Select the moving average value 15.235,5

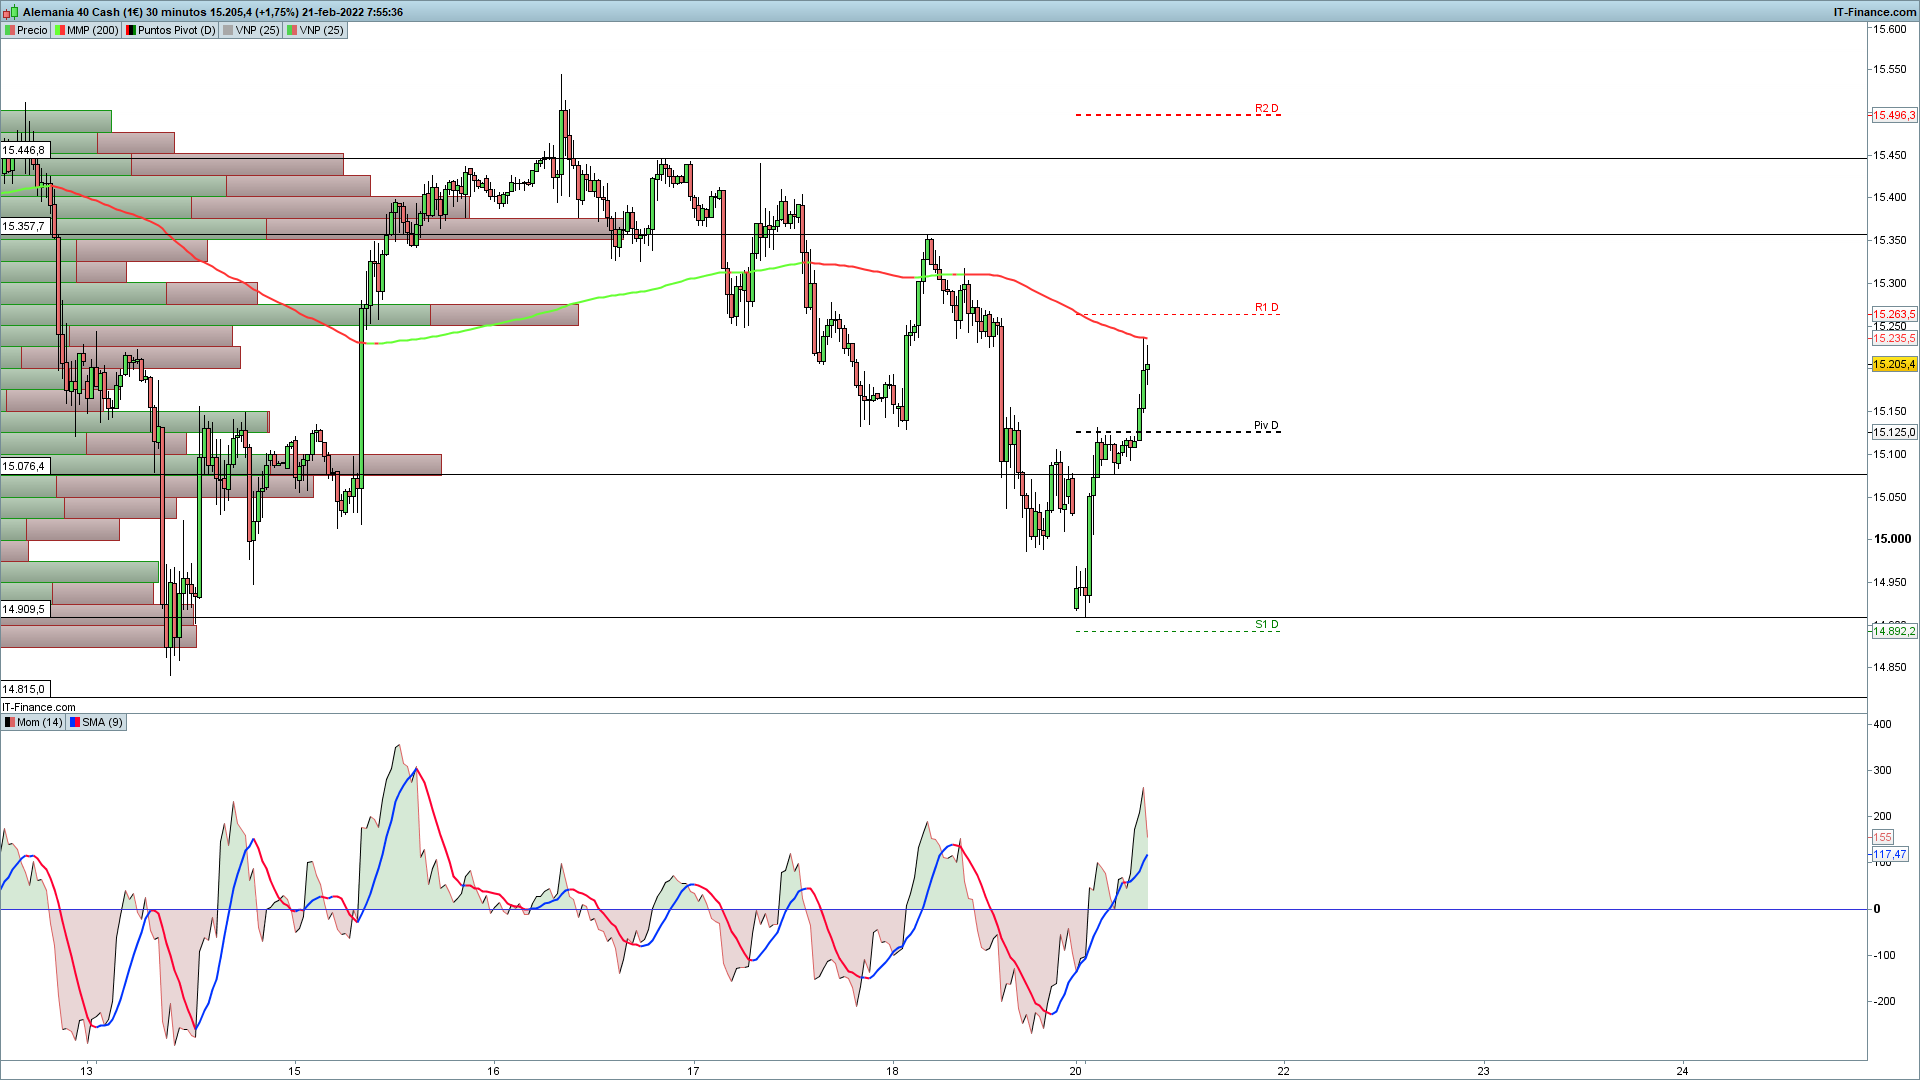1894,338
